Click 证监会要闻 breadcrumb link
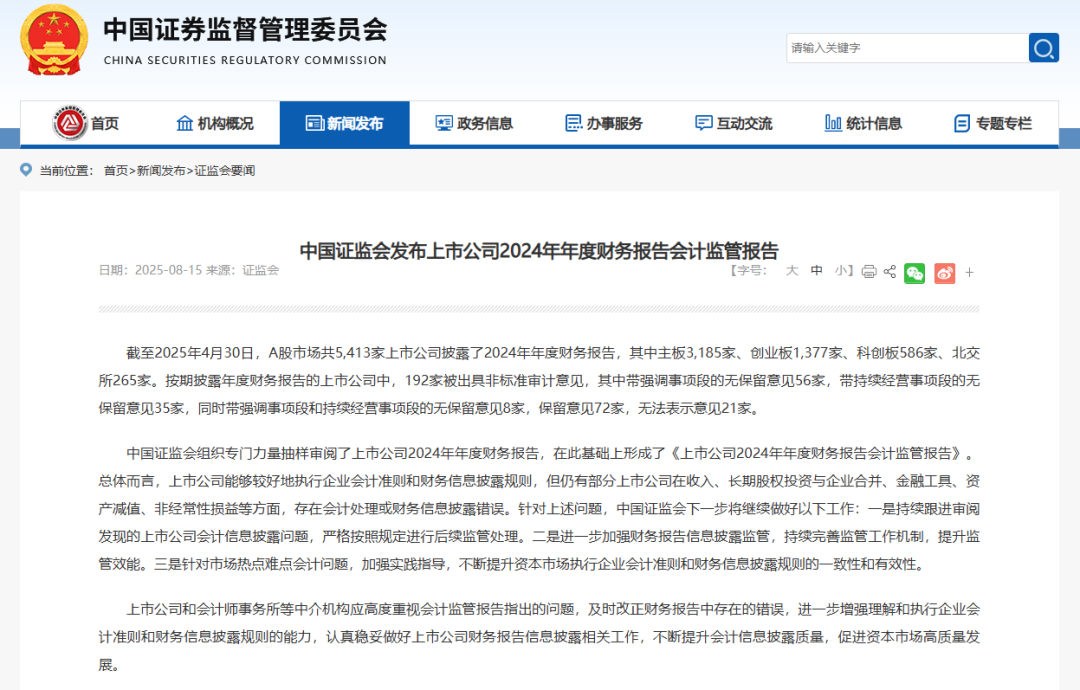 pyautogui.click(x=225, y=171)
